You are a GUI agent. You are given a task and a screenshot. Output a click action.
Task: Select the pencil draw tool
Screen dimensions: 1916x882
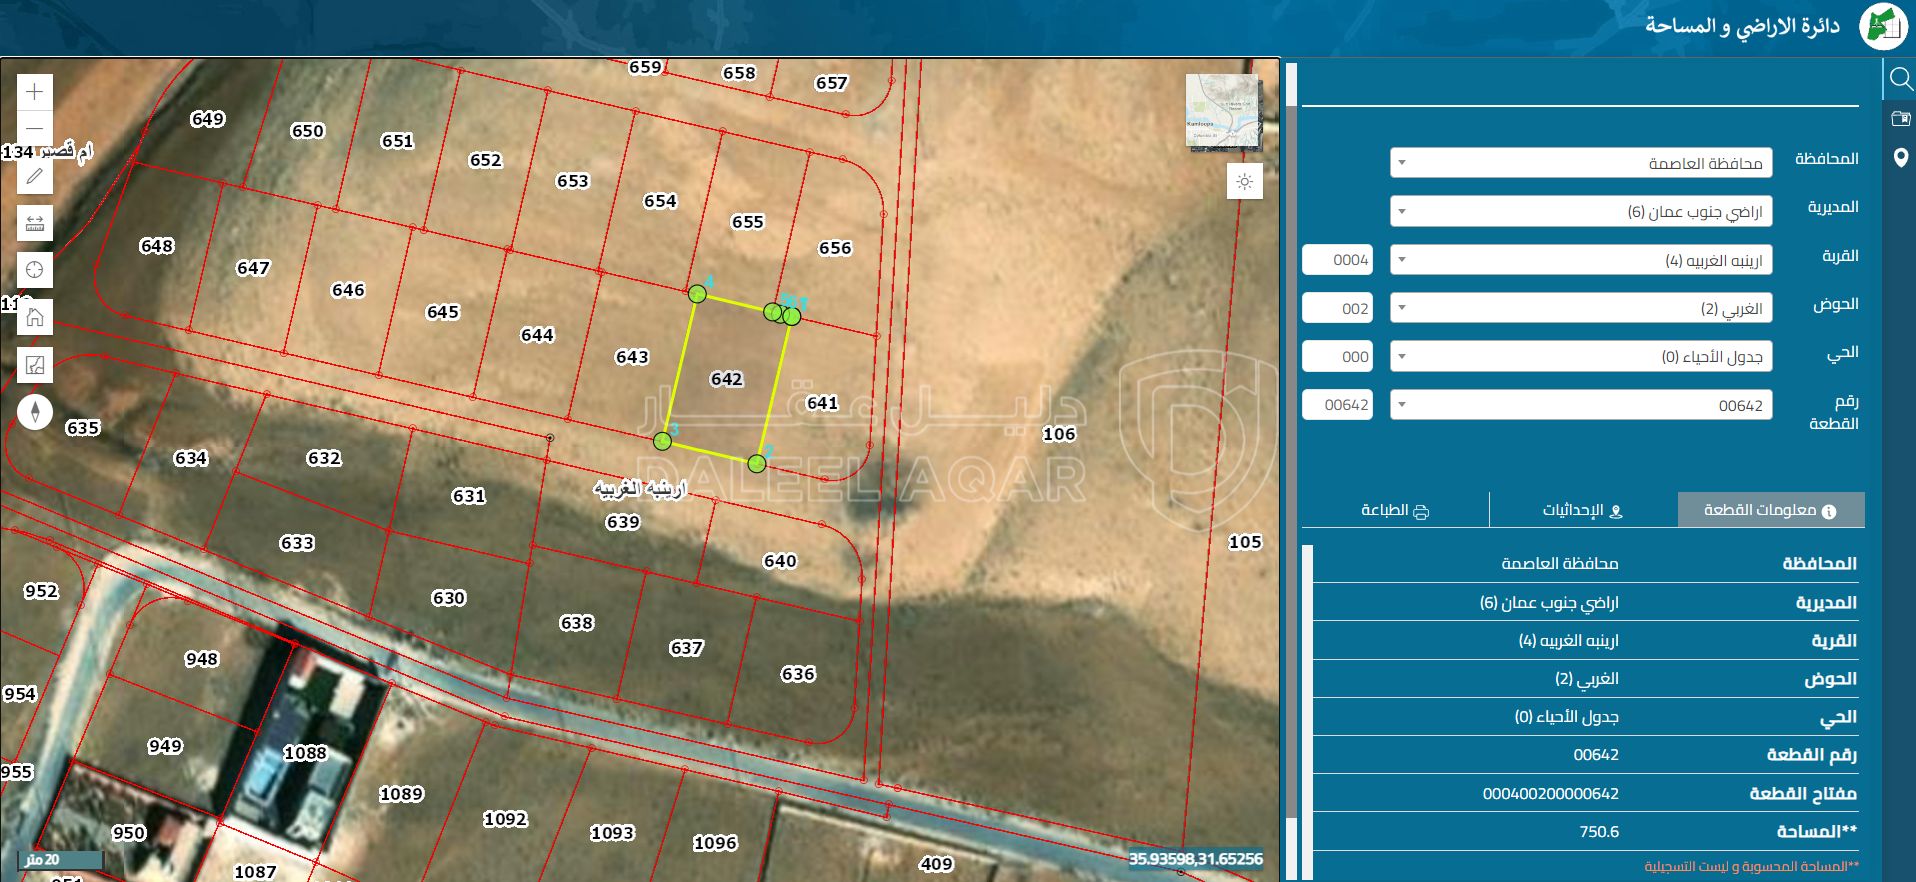click(x=35, y=177)
